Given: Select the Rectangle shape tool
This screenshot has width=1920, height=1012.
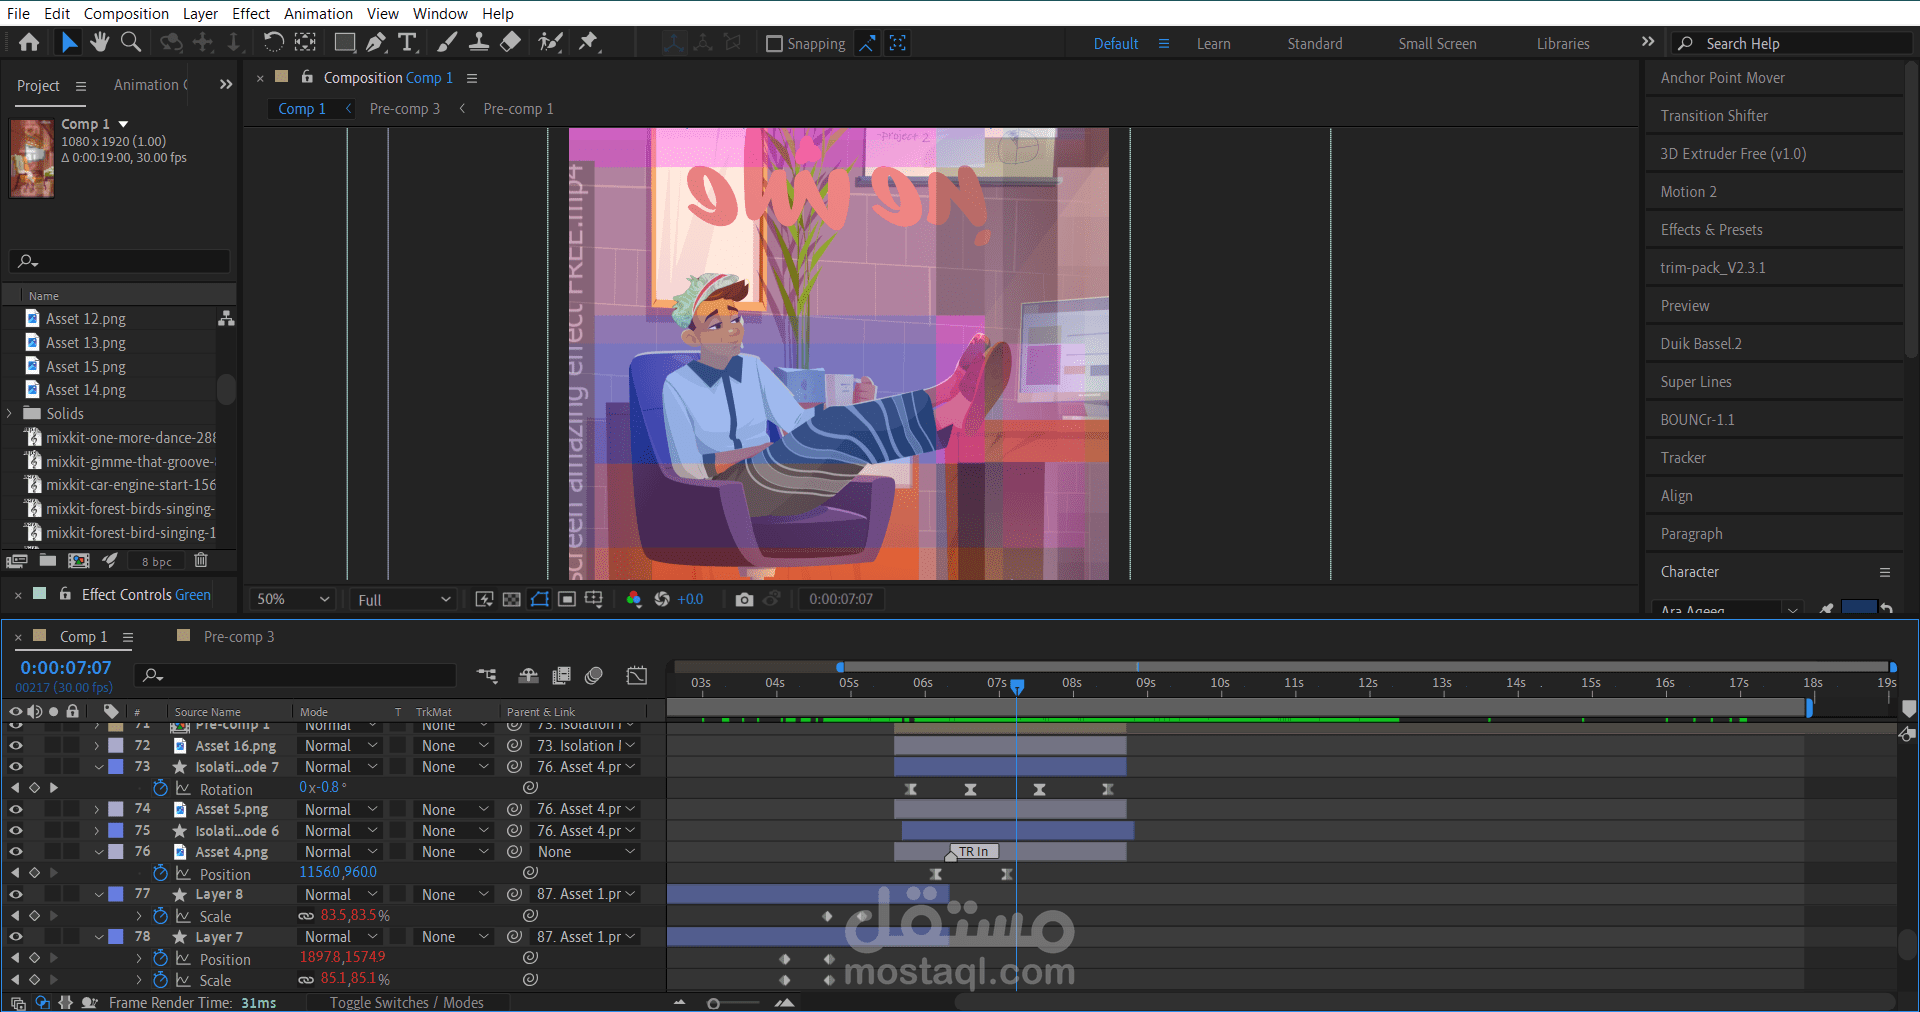Looking at the screenshot, I should click(345, 42).
